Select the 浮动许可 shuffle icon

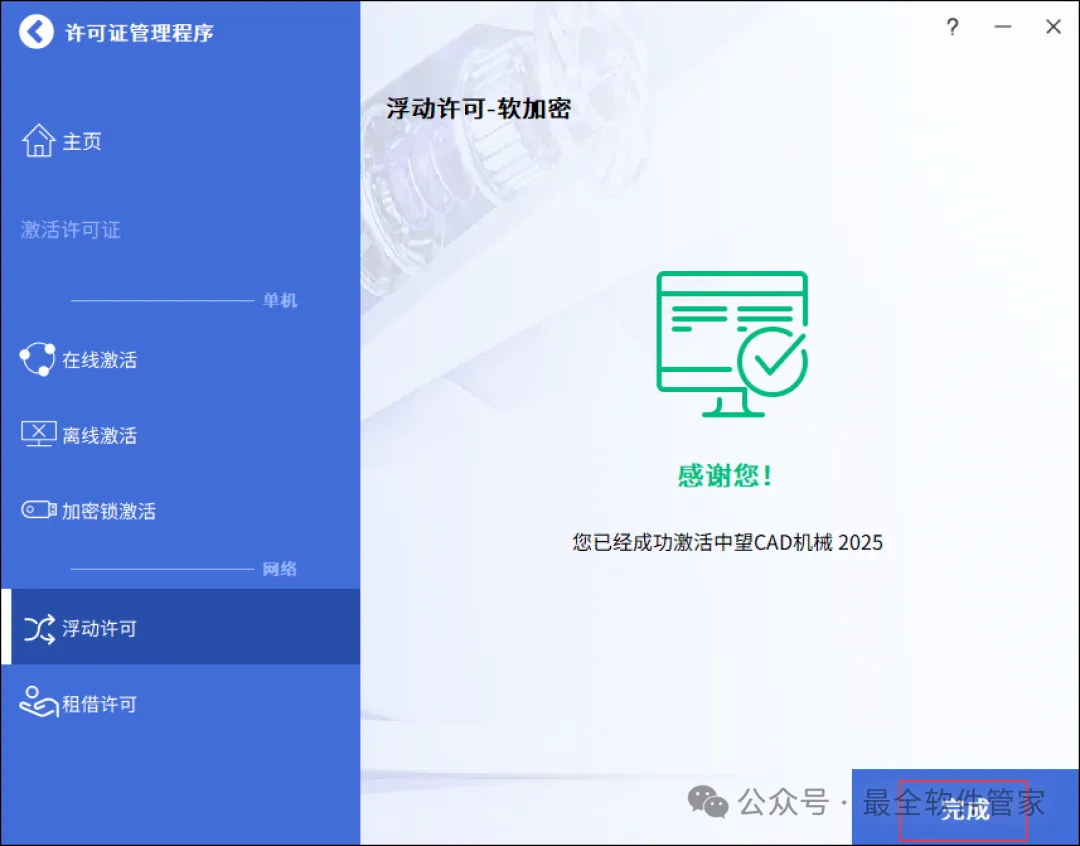click(39, 628)
